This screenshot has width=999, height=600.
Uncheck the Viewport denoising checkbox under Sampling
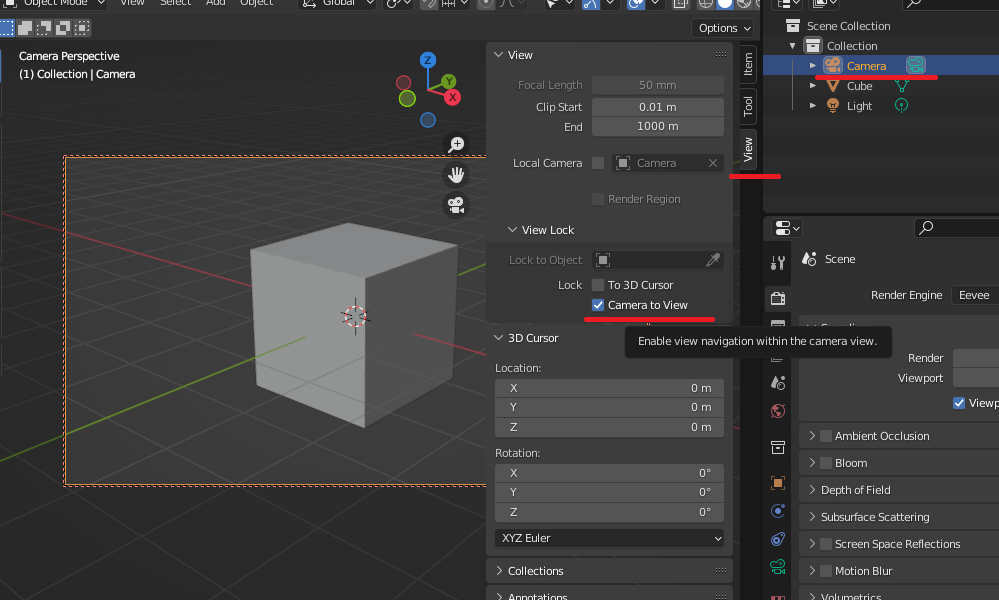959,403
